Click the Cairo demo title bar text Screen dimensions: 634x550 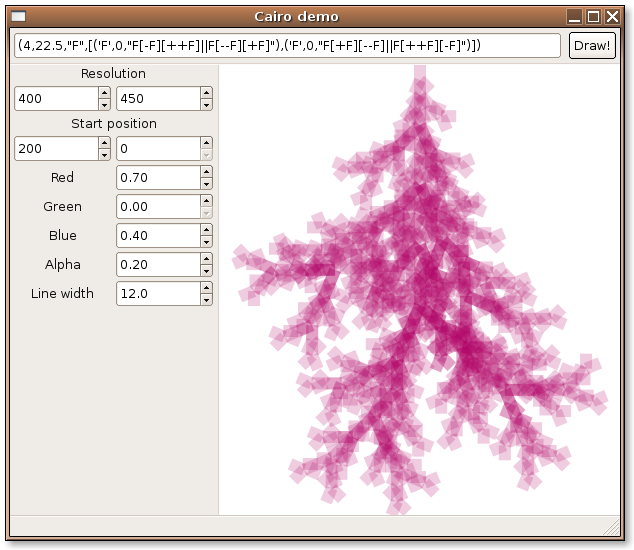click(x=296, y=17)
